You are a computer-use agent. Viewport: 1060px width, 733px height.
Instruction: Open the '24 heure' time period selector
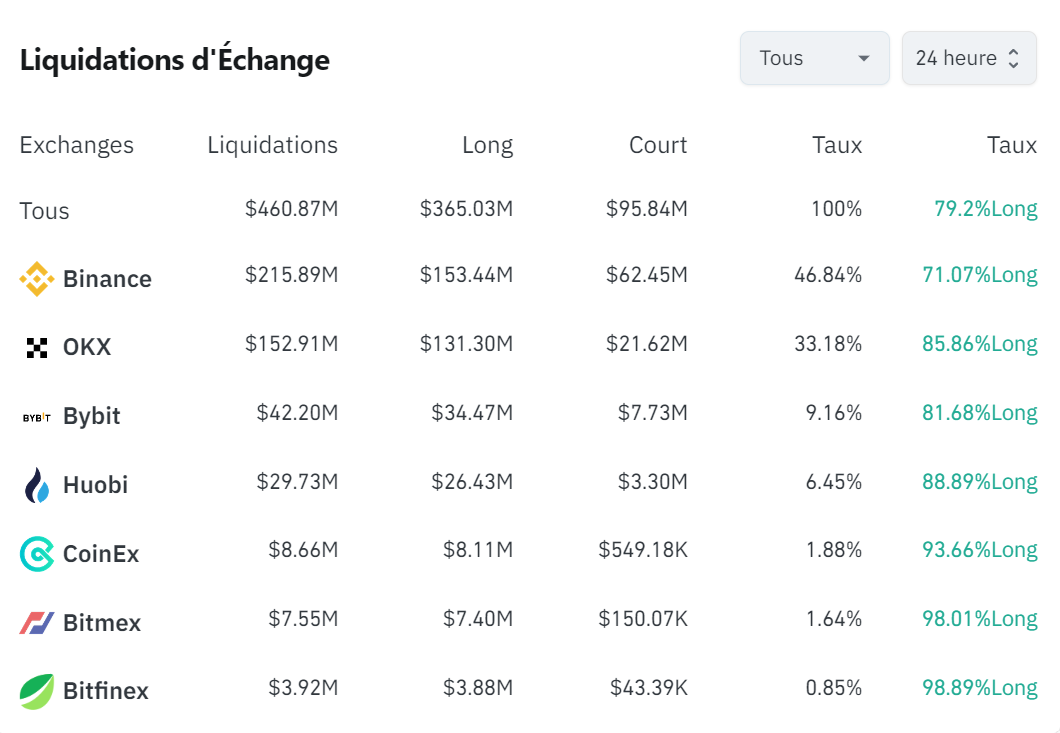[968, 58]
